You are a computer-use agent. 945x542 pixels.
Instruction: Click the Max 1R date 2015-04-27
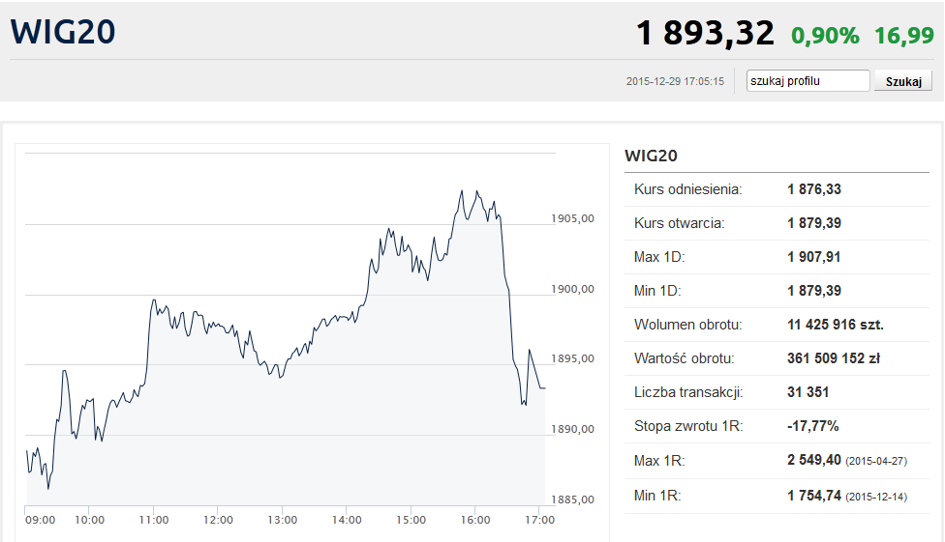(876, 461)
